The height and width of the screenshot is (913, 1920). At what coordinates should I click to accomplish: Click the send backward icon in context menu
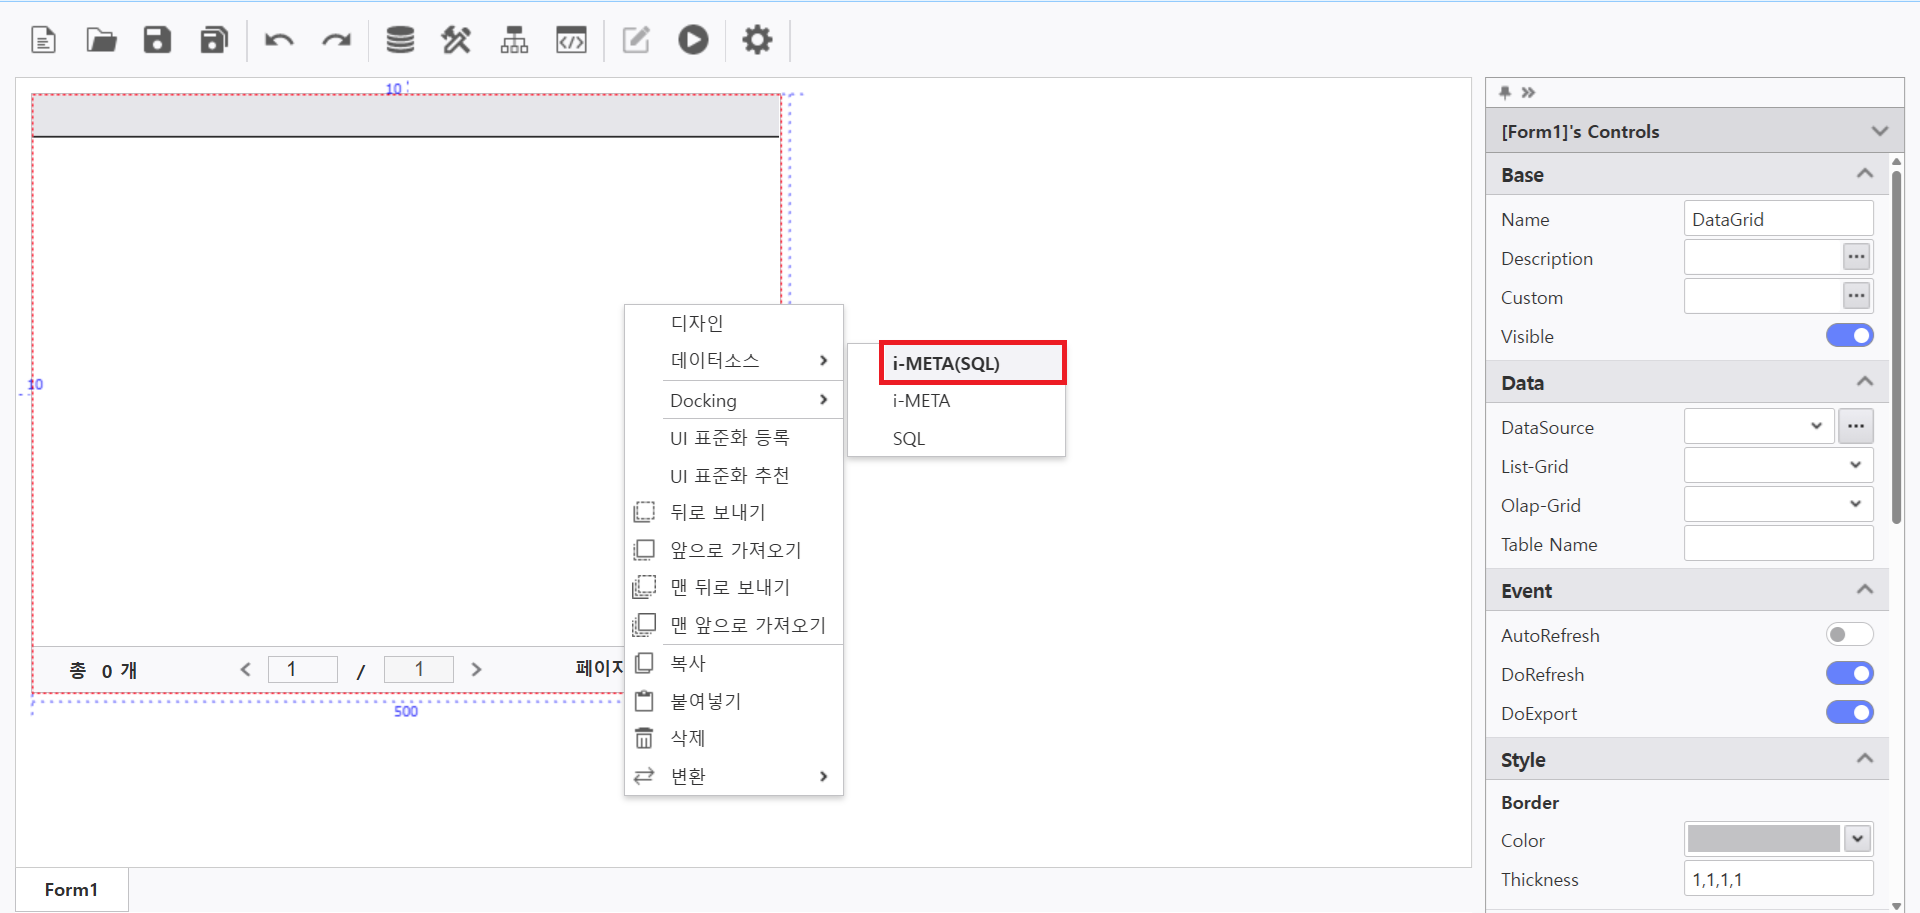coord(644,512)
